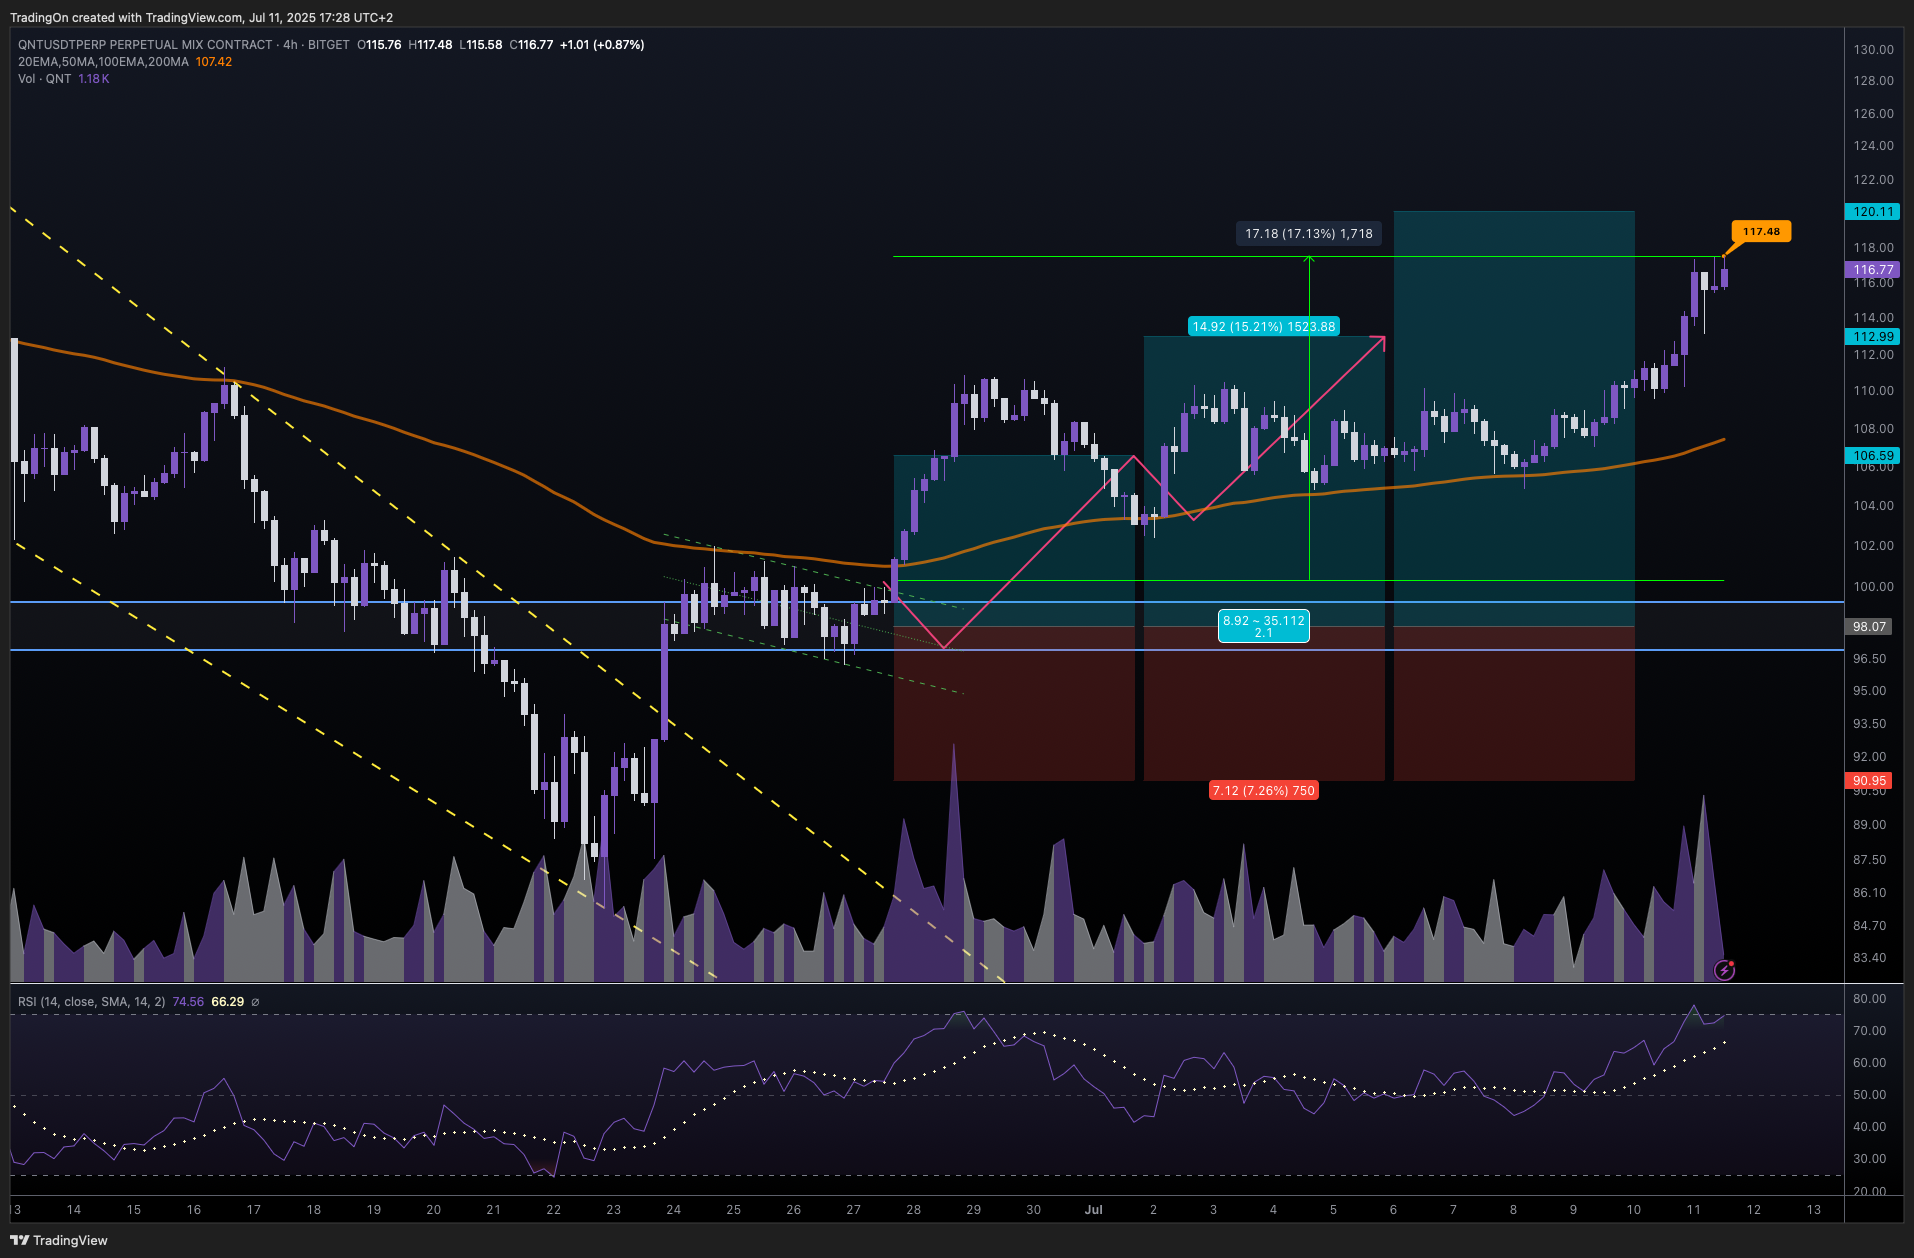1914x1258 pixels.
Task: Click the 116.77 current price tag
Action: pyautogui.click(x=1872, y=270)
